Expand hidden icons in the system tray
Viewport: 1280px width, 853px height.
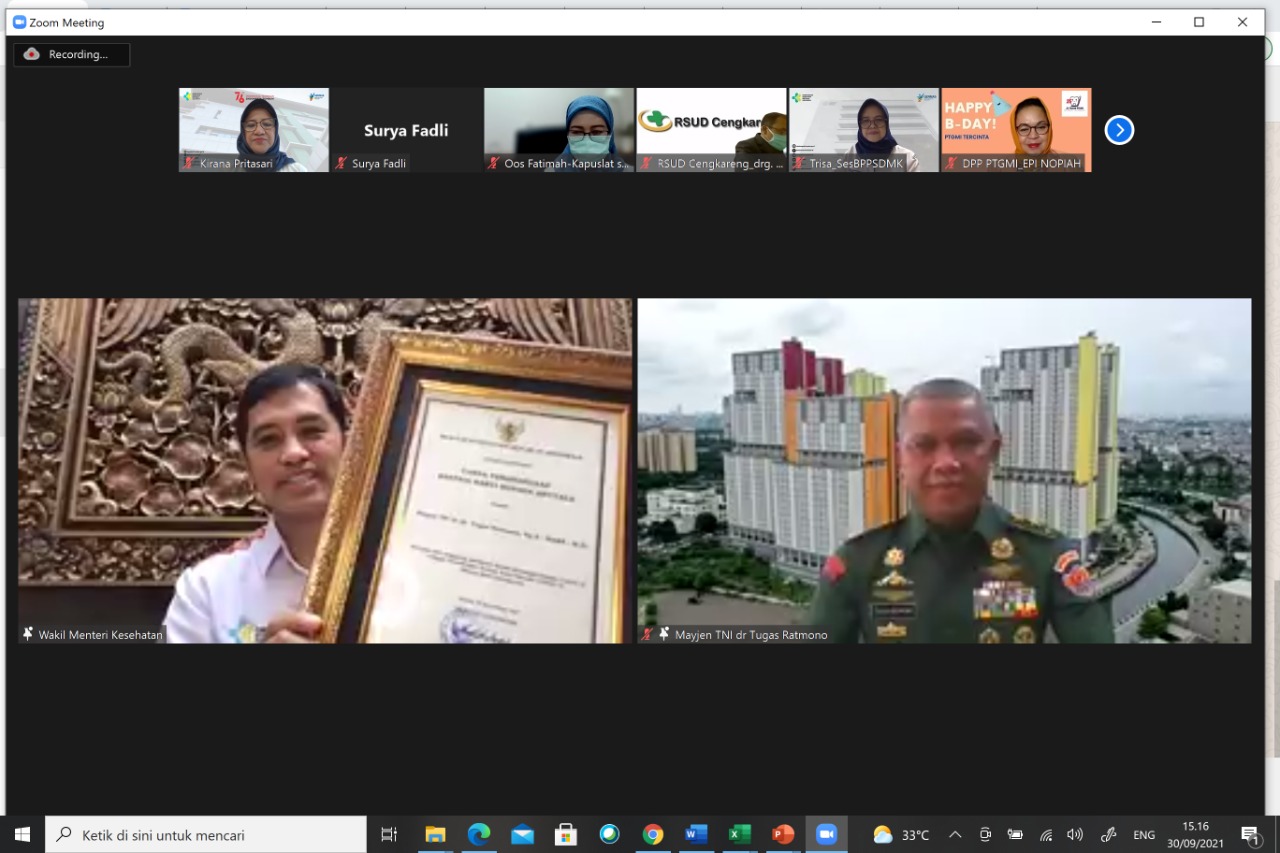[954, 834]
